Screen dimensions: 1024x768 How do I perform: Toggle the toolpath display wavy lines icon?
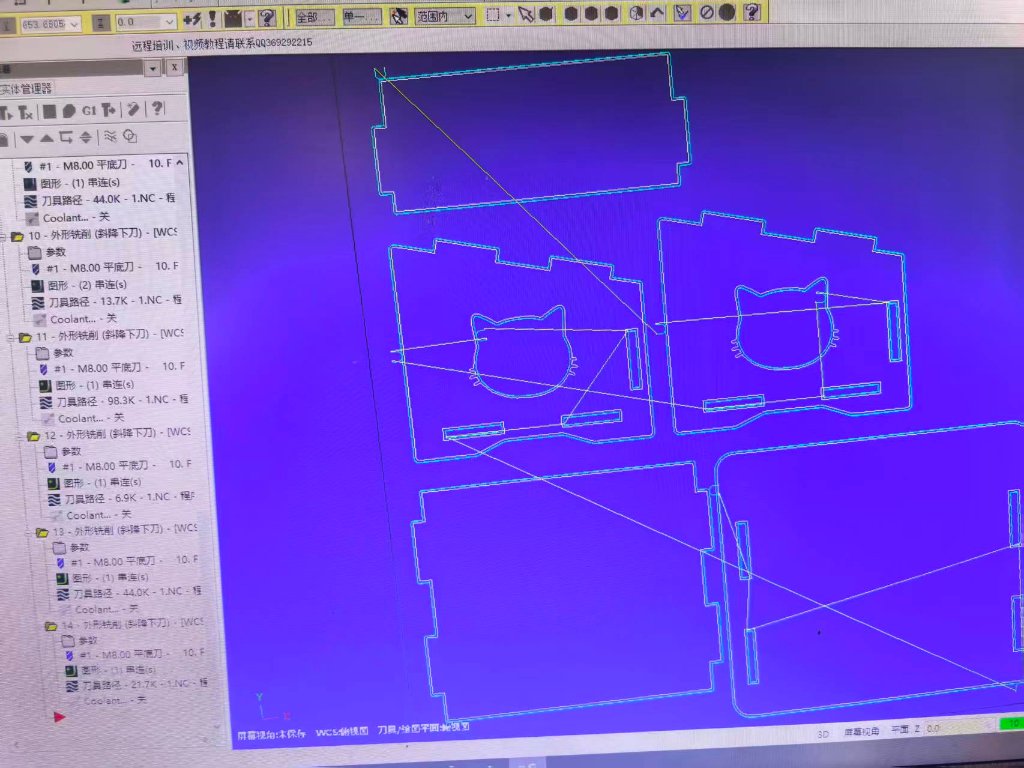(x=110, y=136)
